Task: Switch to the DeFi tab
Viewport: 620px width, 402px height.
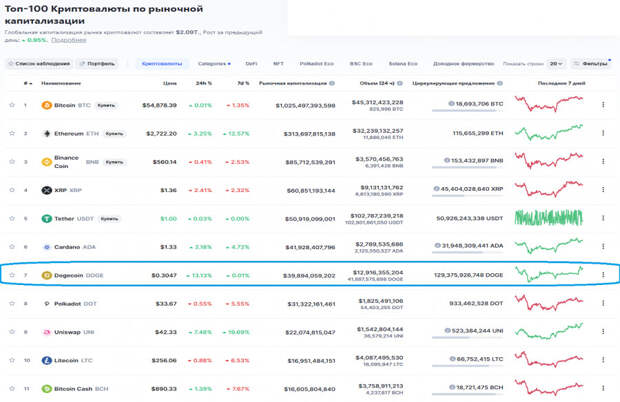Action: point(251,64)
